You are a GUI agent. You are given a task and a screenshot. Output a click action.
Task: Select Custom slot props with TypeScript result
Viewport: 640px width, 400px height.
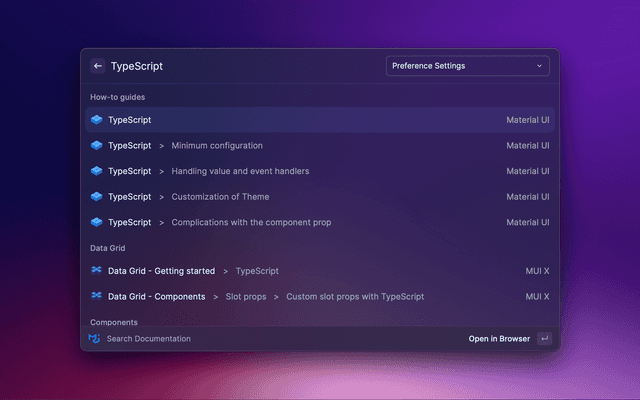click(355, 297)
